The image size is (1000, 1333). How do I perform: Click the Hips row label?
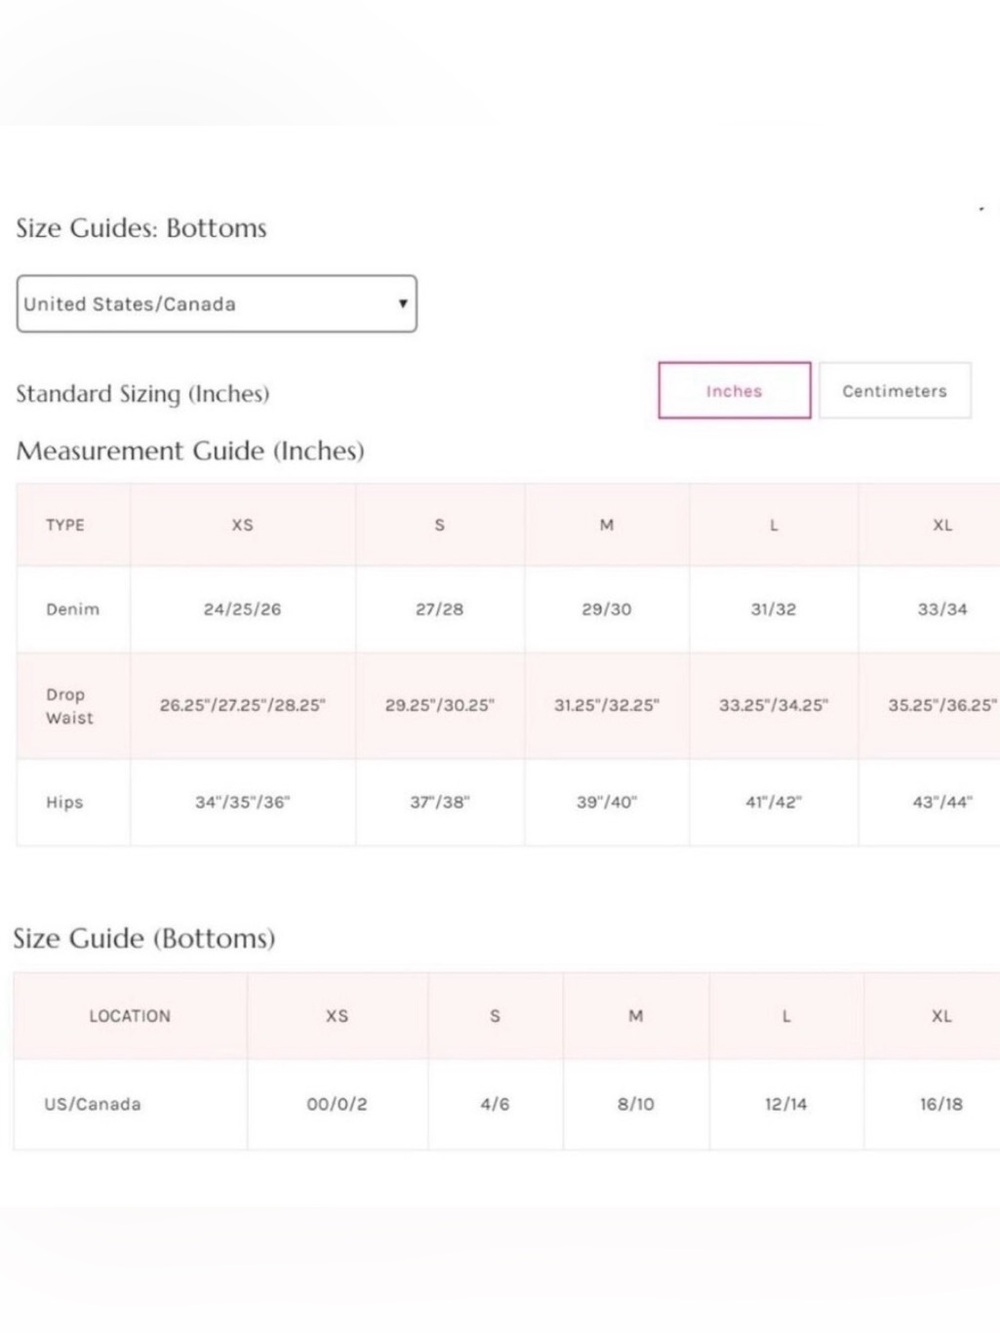tap(65, 802)
